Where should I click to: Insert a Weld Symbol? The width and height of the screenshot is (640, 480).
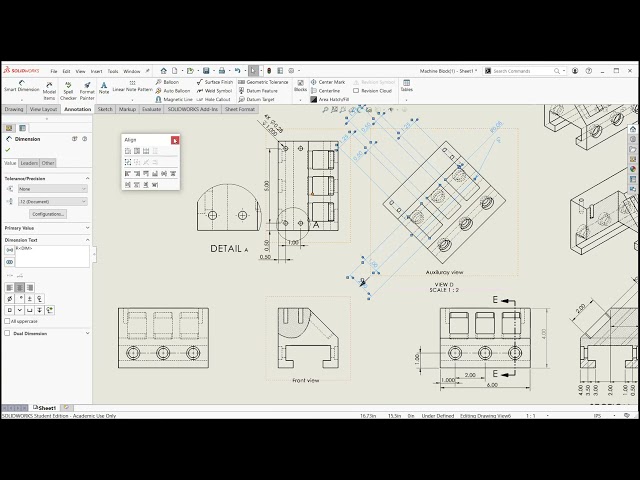214,91
